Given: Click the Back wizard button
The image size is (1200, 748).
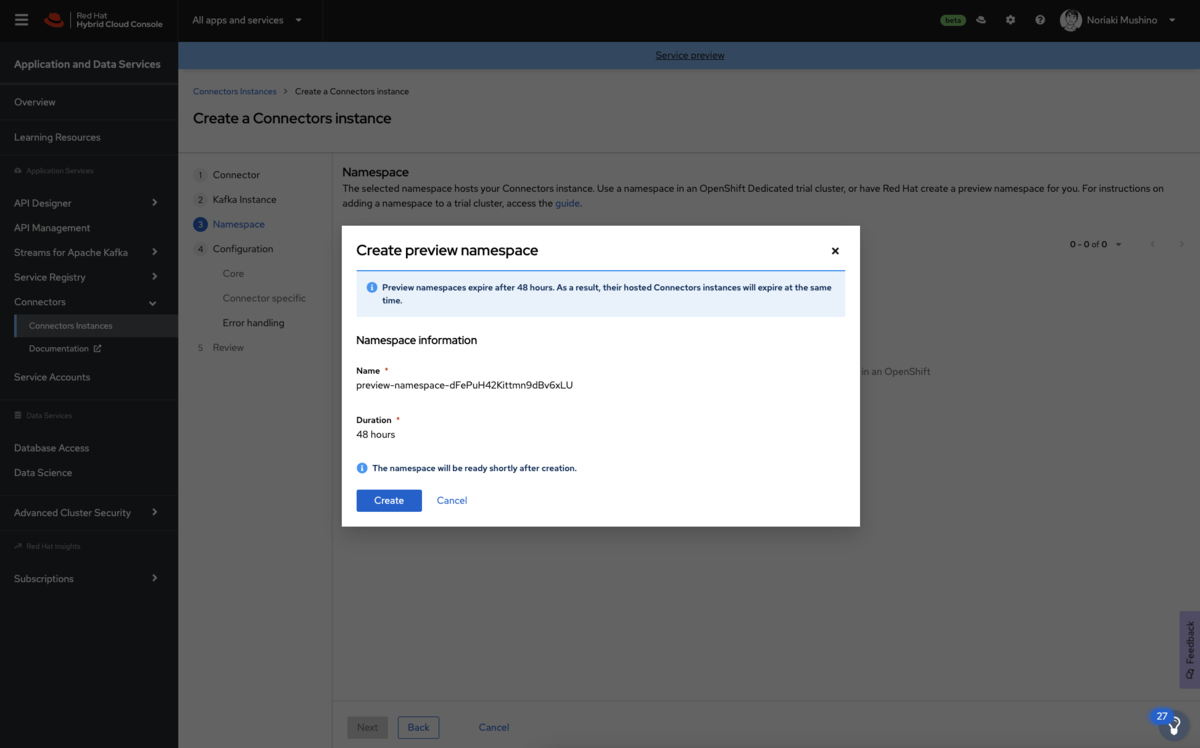Looking at the screenshot, I should pos(418,727).
